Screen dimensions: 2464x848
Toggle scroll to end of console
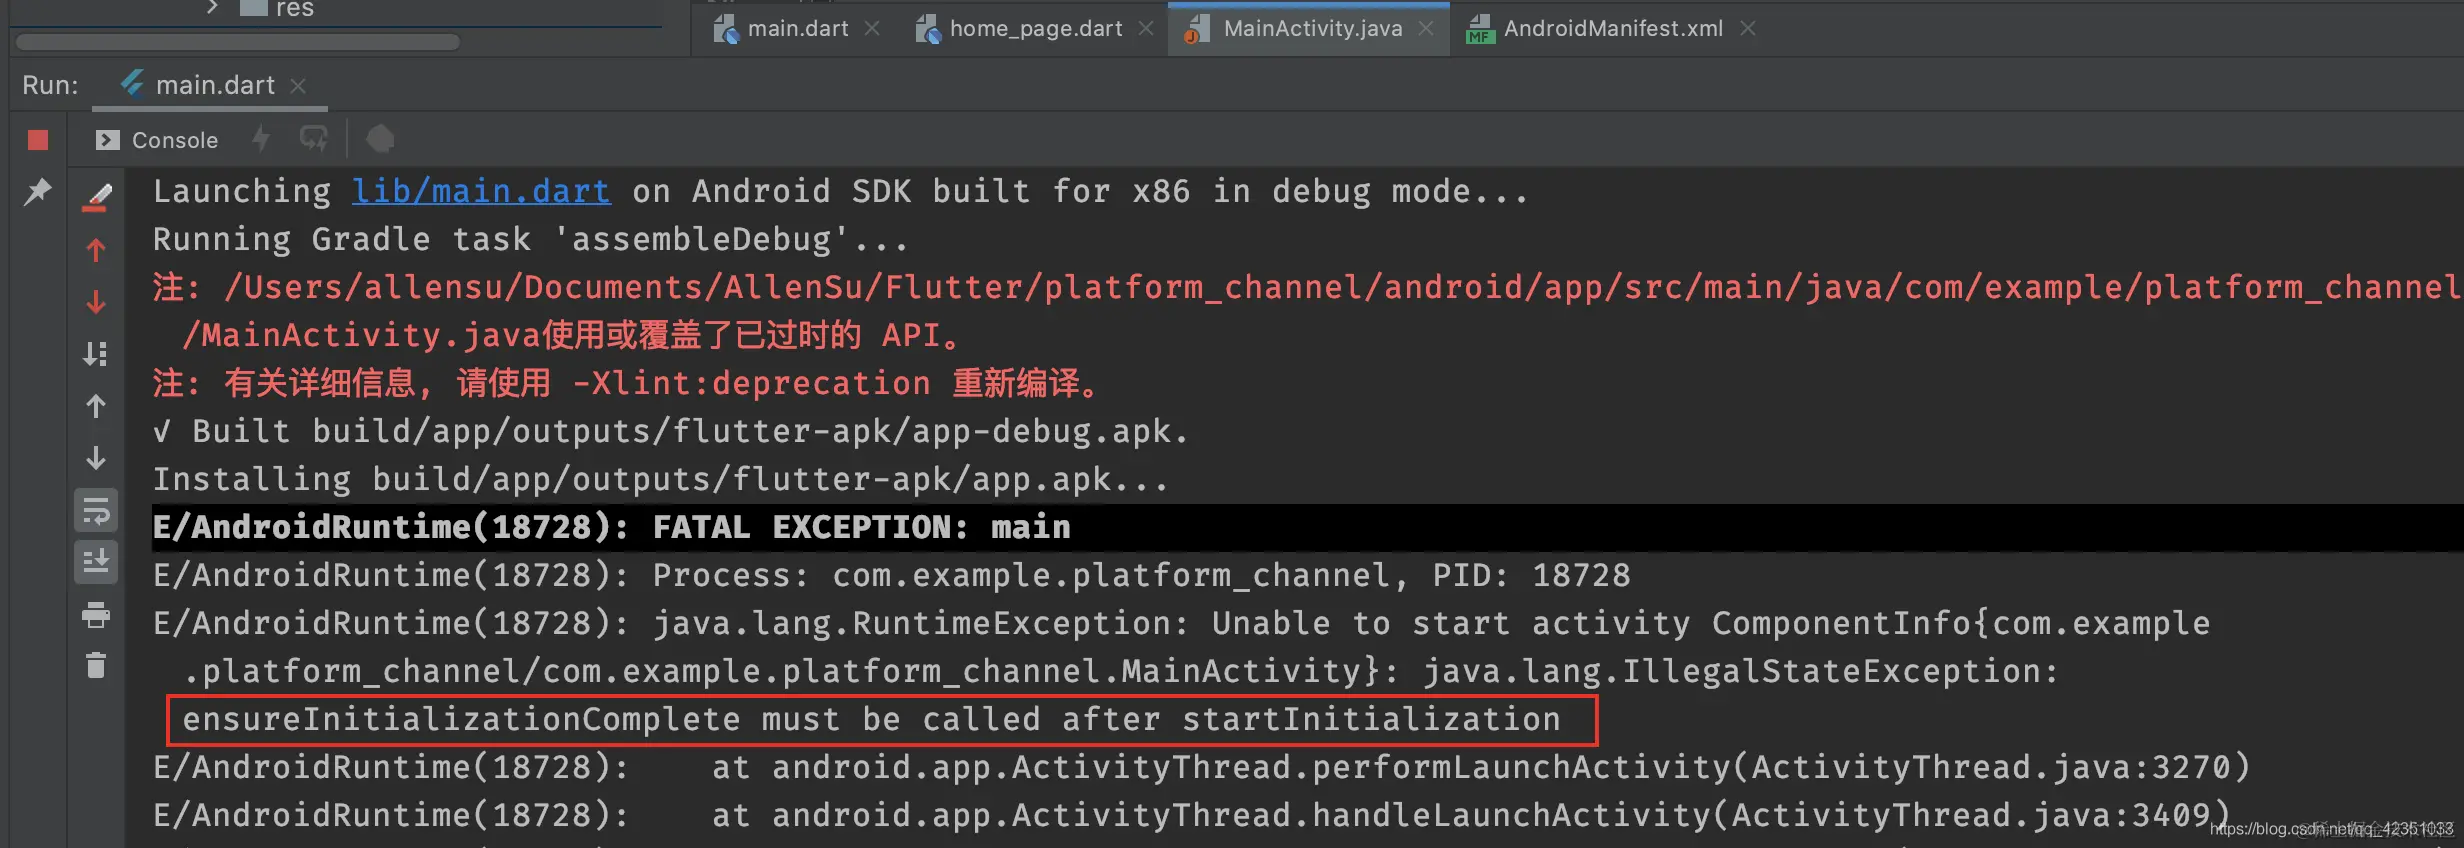tap(96, 562)
